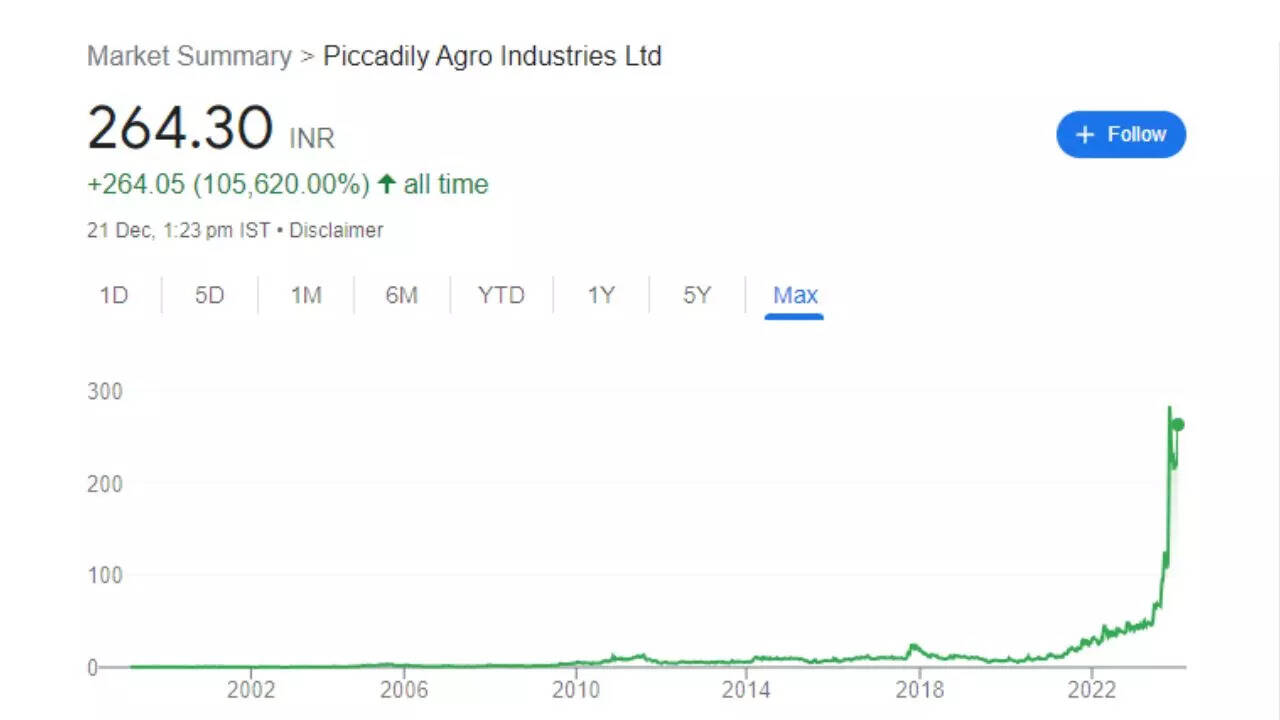The width and height of the screenshot is (1280, 720).
Task: Open the Disclaimer link
Action: coord(336,230)
